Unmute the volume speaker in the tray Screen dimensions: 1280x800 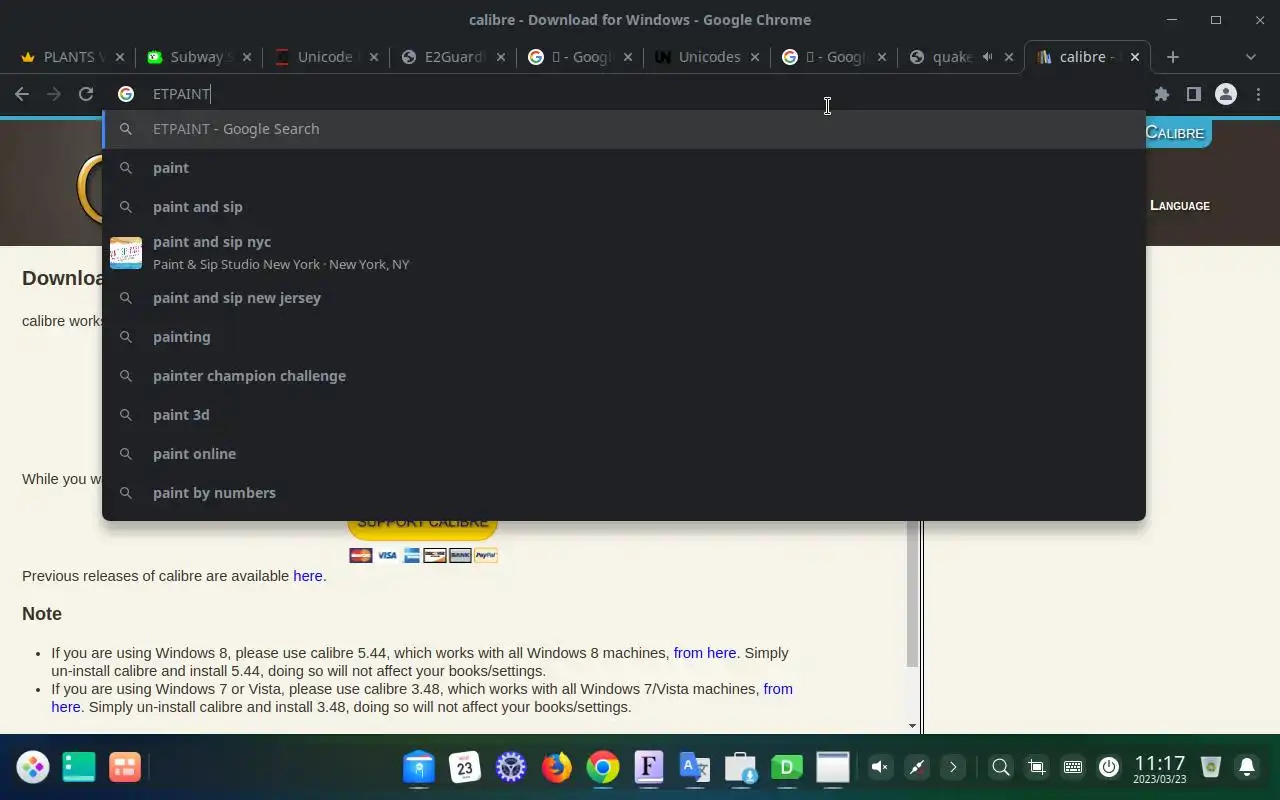880,767
